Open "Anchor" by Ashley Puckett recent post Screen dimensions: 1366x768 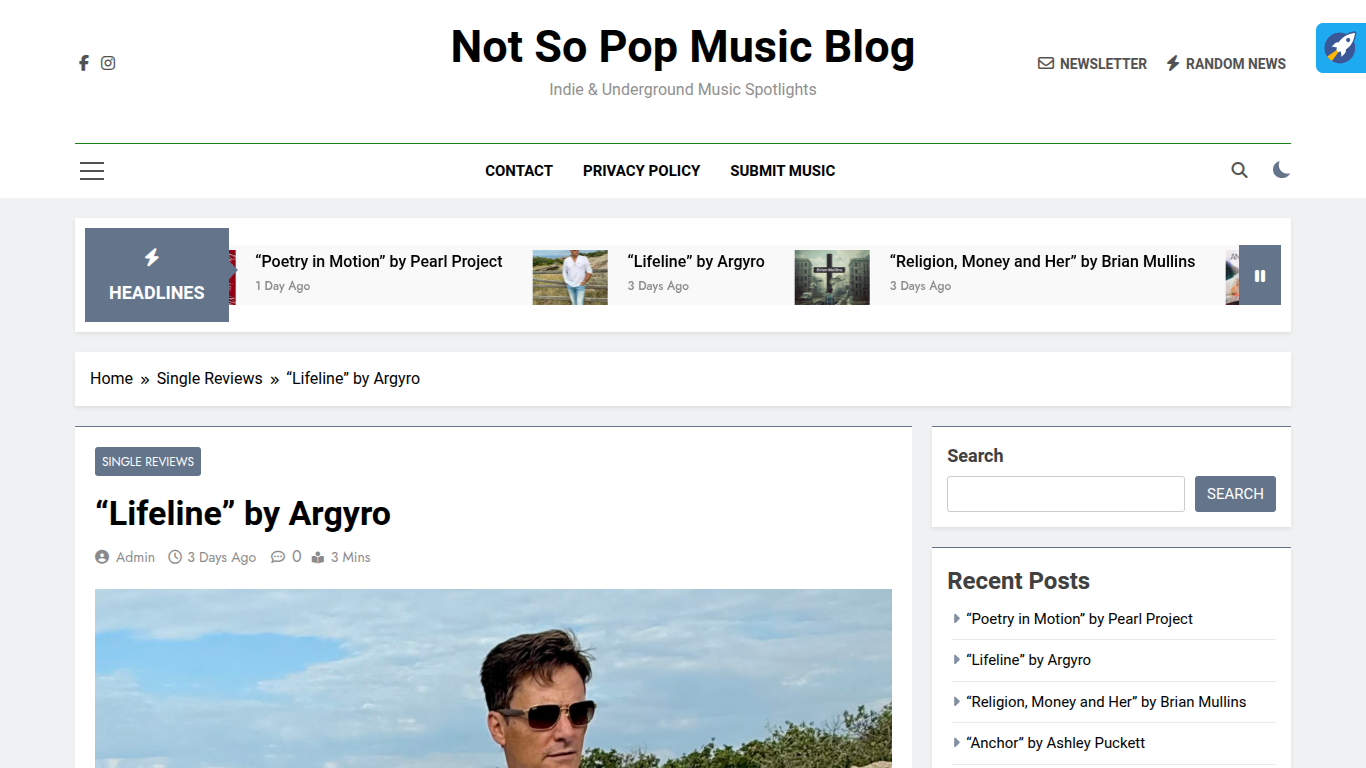[x=1055, y=743]
